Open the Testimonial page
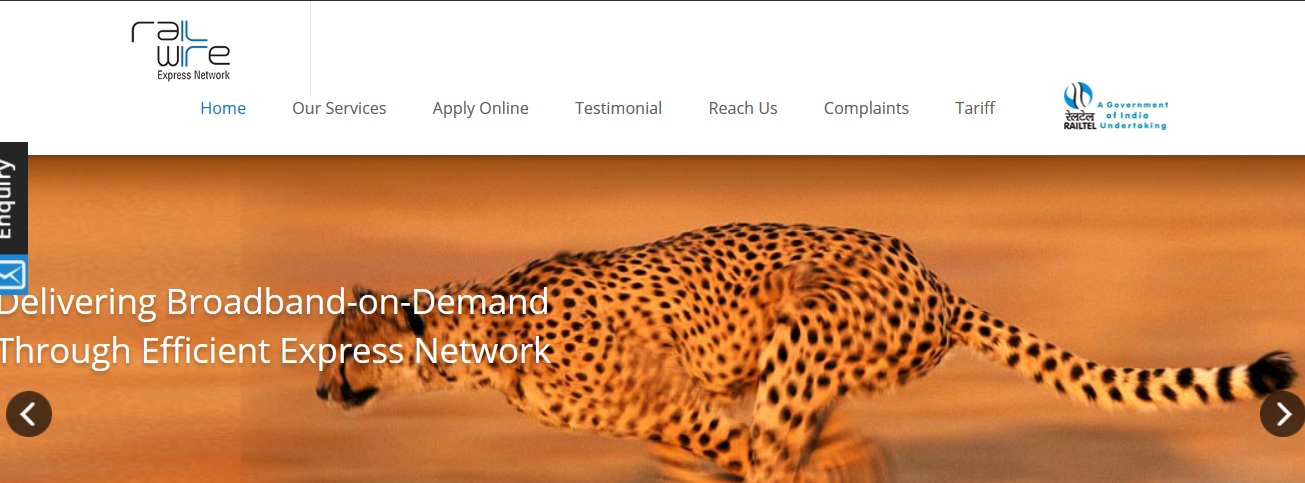The height and width of the screenshot is (483, 1305). click(x=618, y=108)
